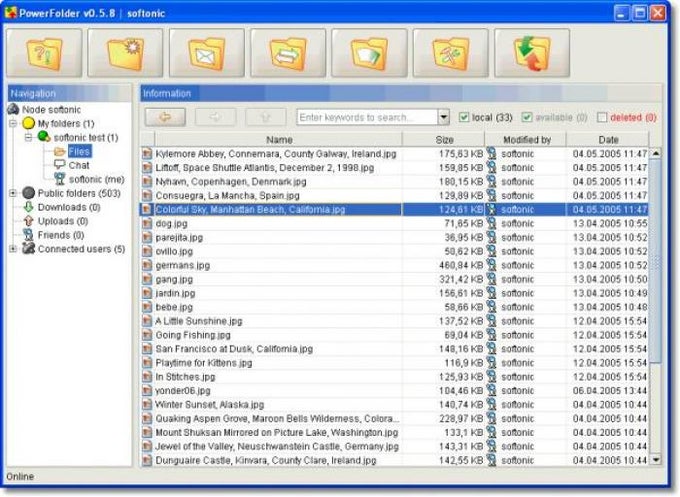Select Connected users (5) tree item
680x497 pixels.
(82, 249)
